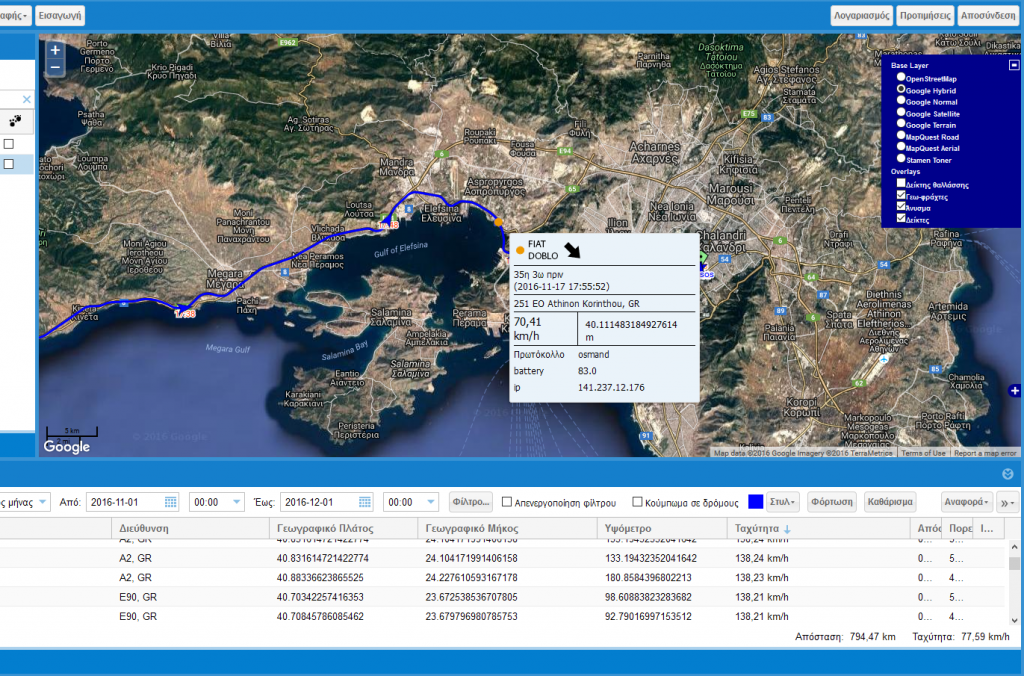Click the blue plus overview icon on map edge

1014,391
